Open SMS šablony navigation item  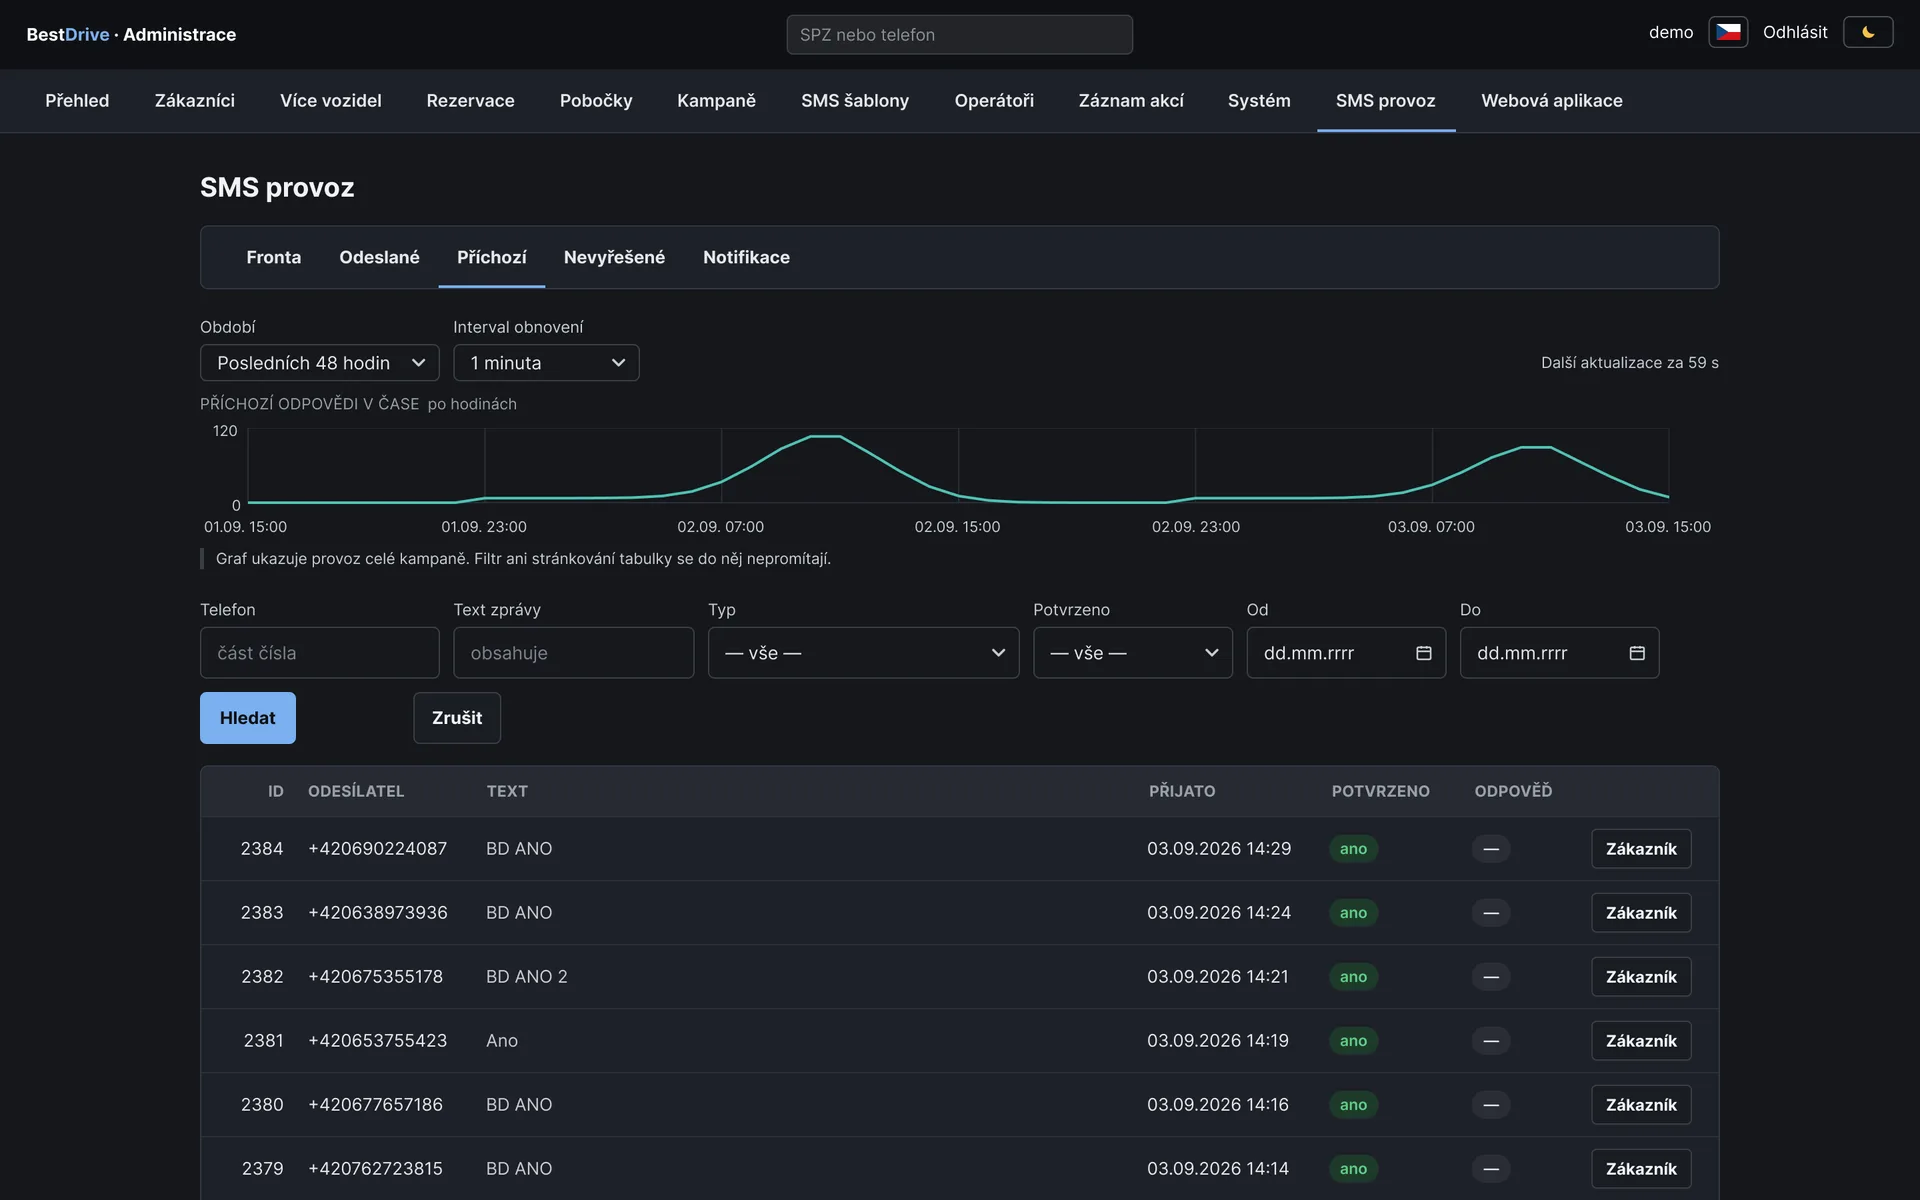854,101
